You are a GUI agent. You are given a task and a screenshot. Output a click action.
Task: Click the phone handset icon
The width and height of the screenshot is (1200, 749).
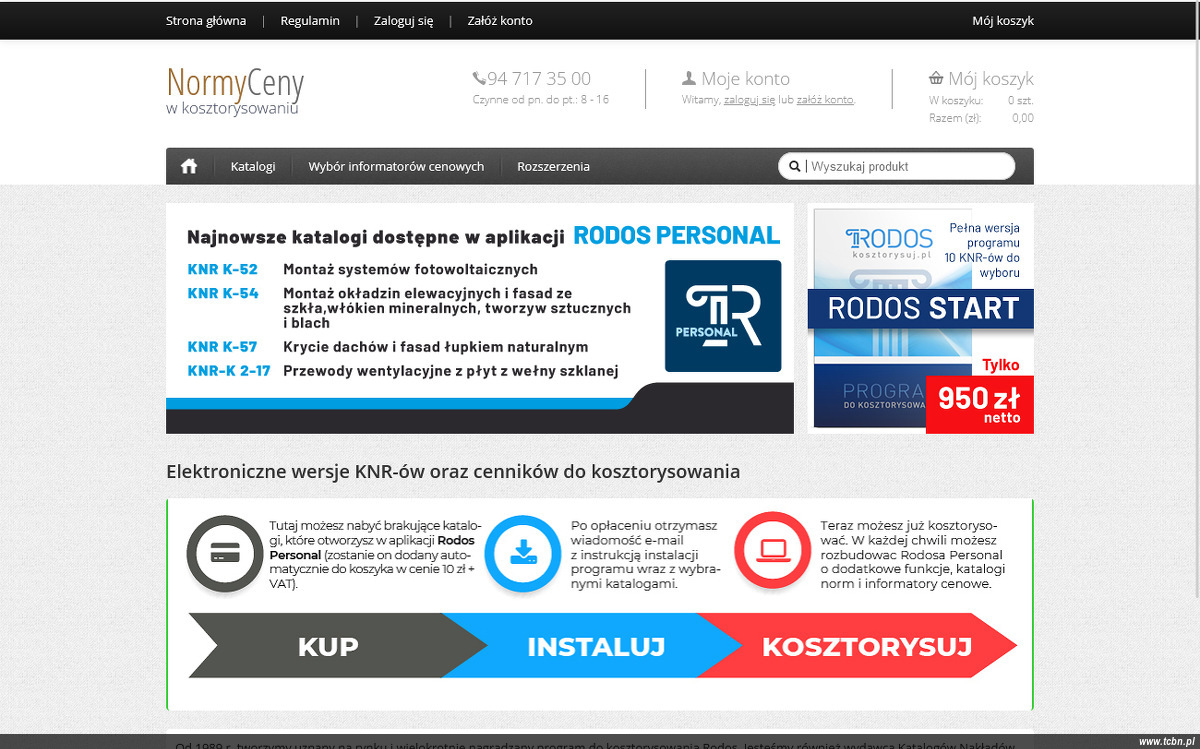(479, 78)
